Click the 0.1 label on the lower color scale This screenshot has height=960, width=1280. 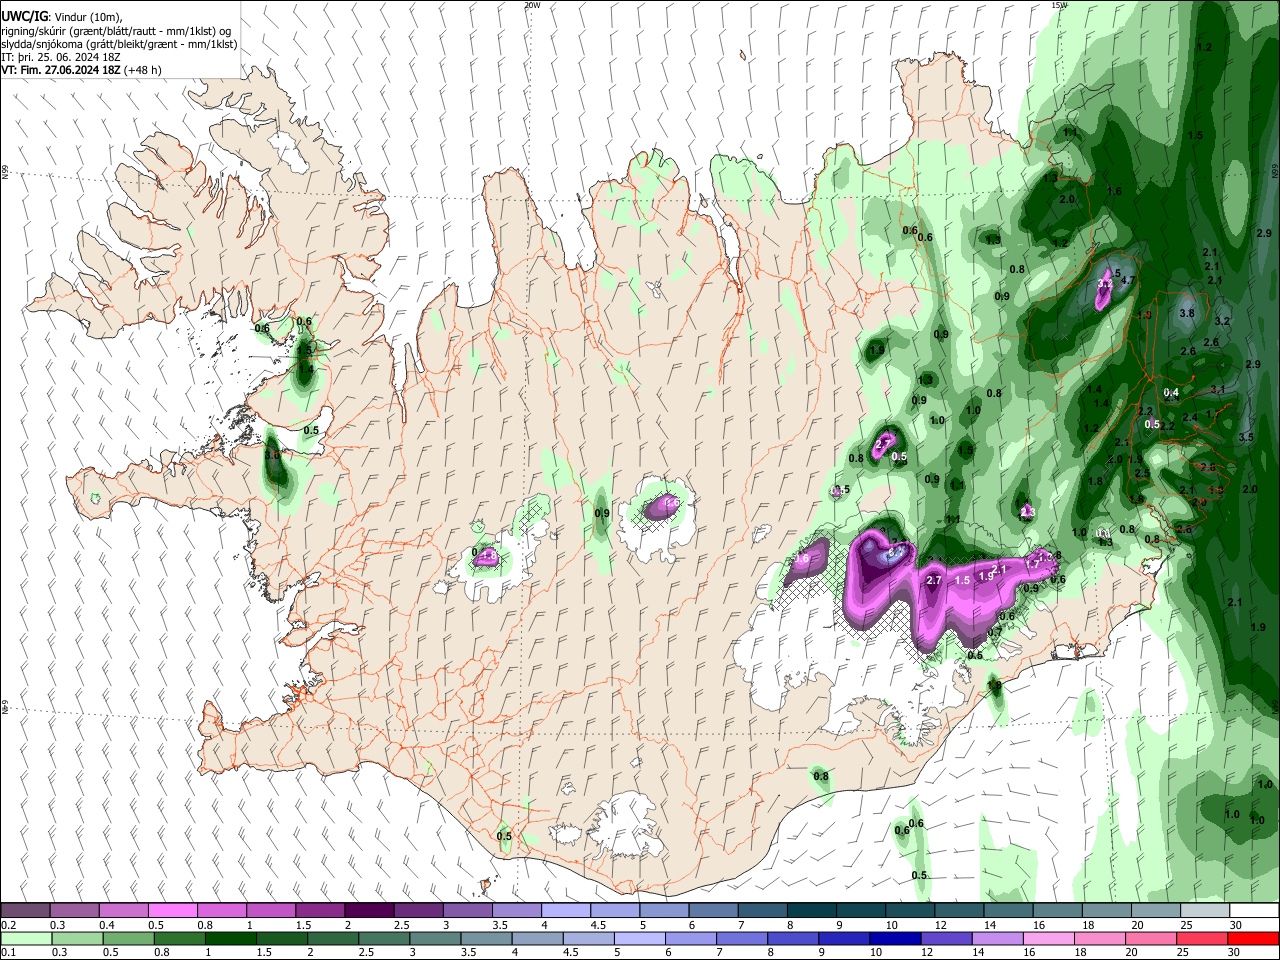[x=8, y=952]
